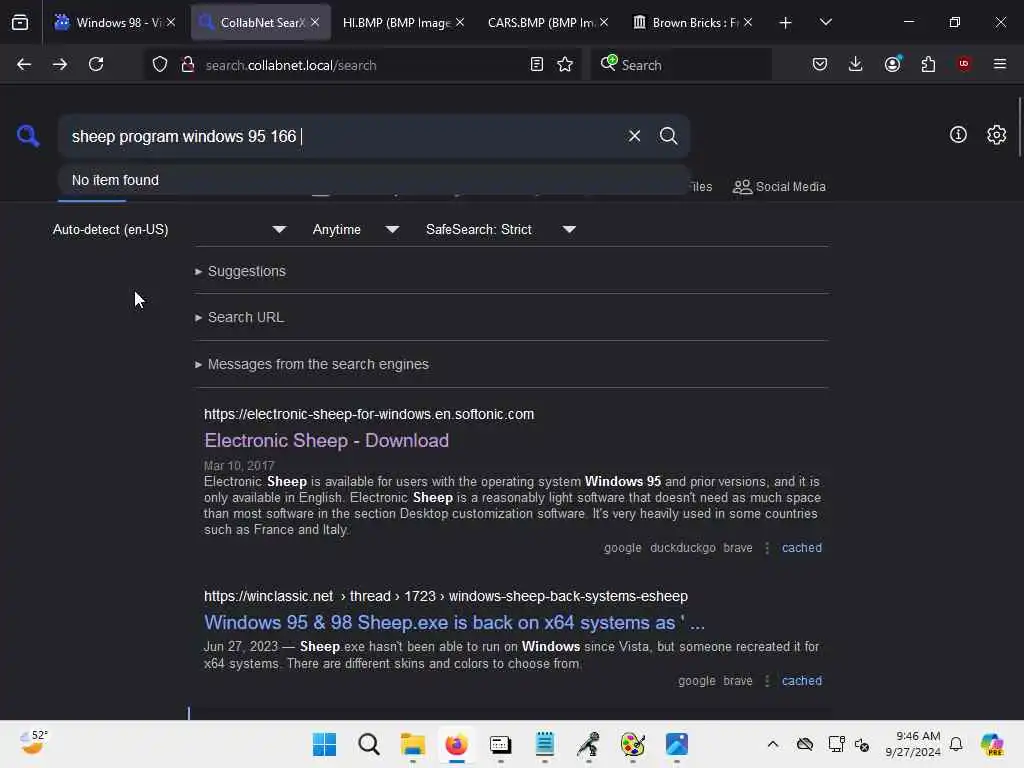Open the Copilot icon in taskbar
The width and height of the screenshot is (1024, 768).
(x=991, y=744)
